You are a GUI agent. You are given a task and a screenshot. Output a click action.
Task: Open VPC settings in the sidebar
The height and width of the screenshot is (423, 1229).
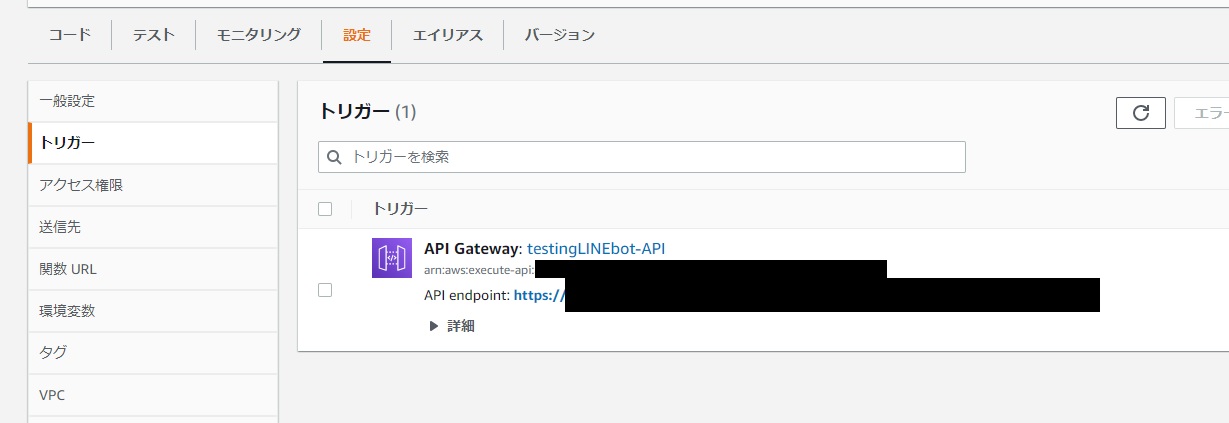pos(52,395)
